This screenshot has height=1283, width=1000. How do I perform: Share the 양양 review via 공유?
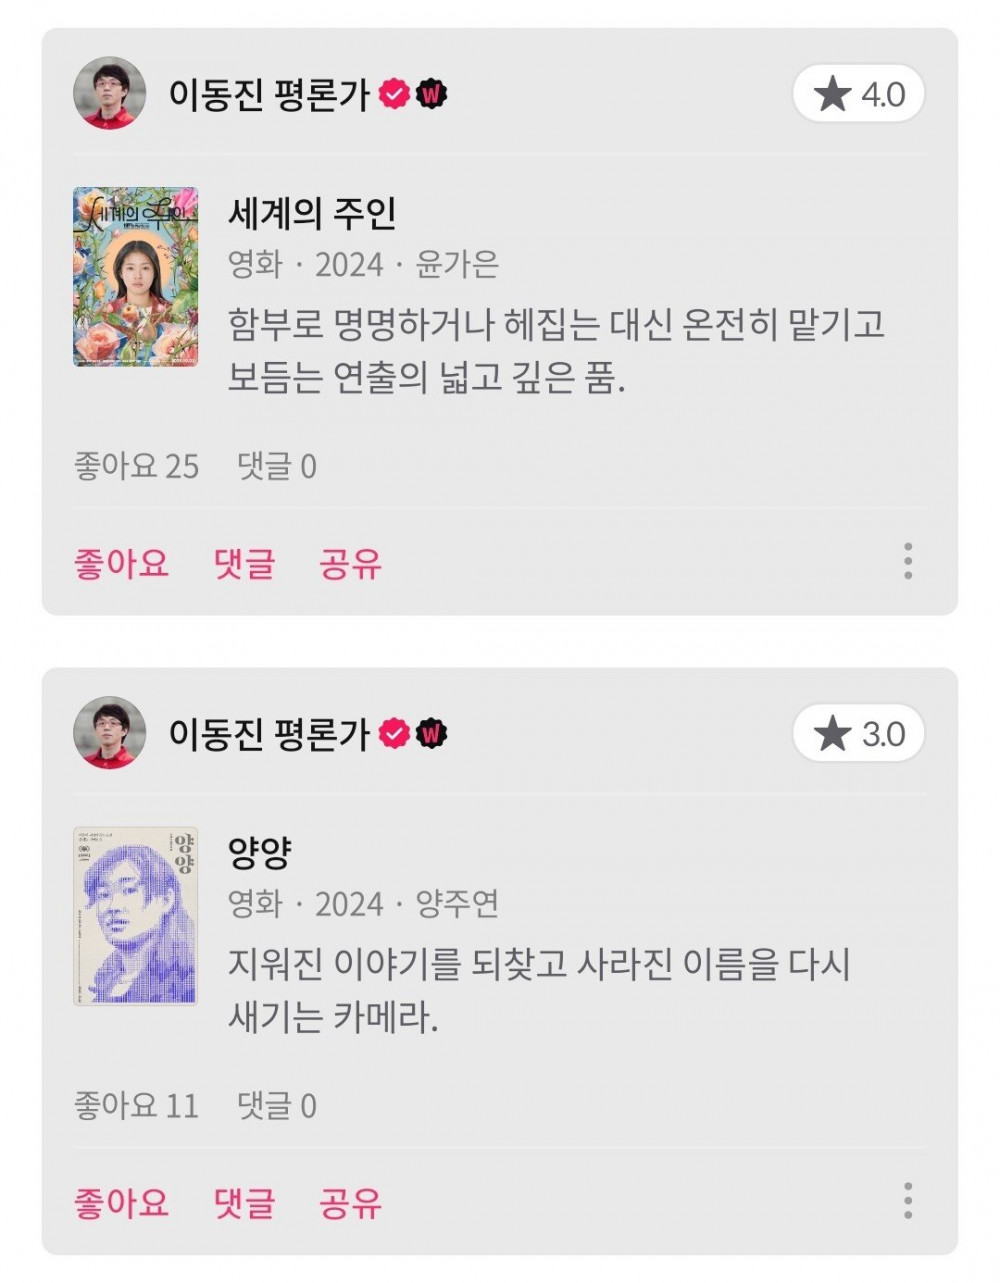click(350, 1202)
